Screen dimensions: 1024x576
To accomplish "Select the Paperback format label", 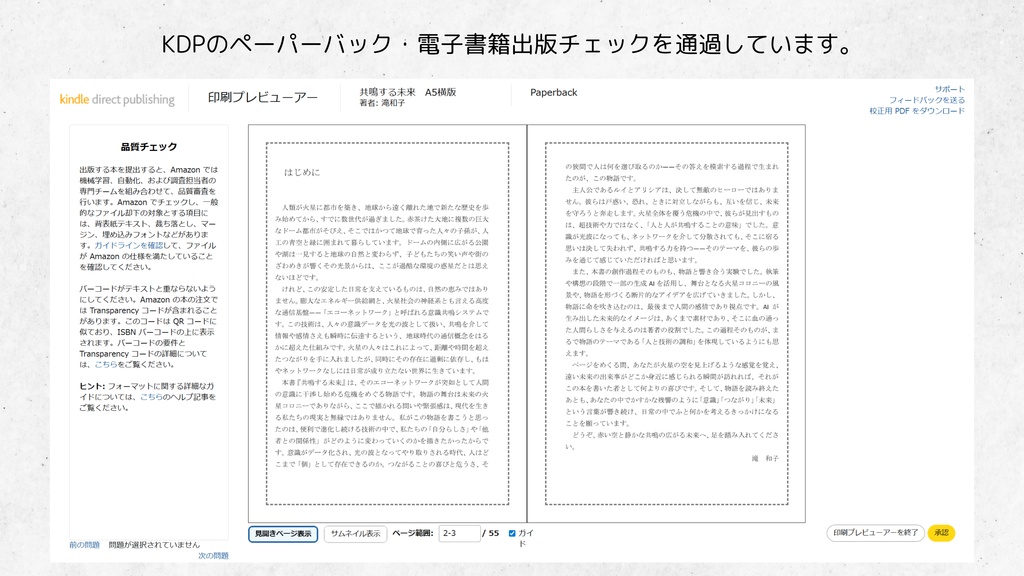I will click(556, 93).
